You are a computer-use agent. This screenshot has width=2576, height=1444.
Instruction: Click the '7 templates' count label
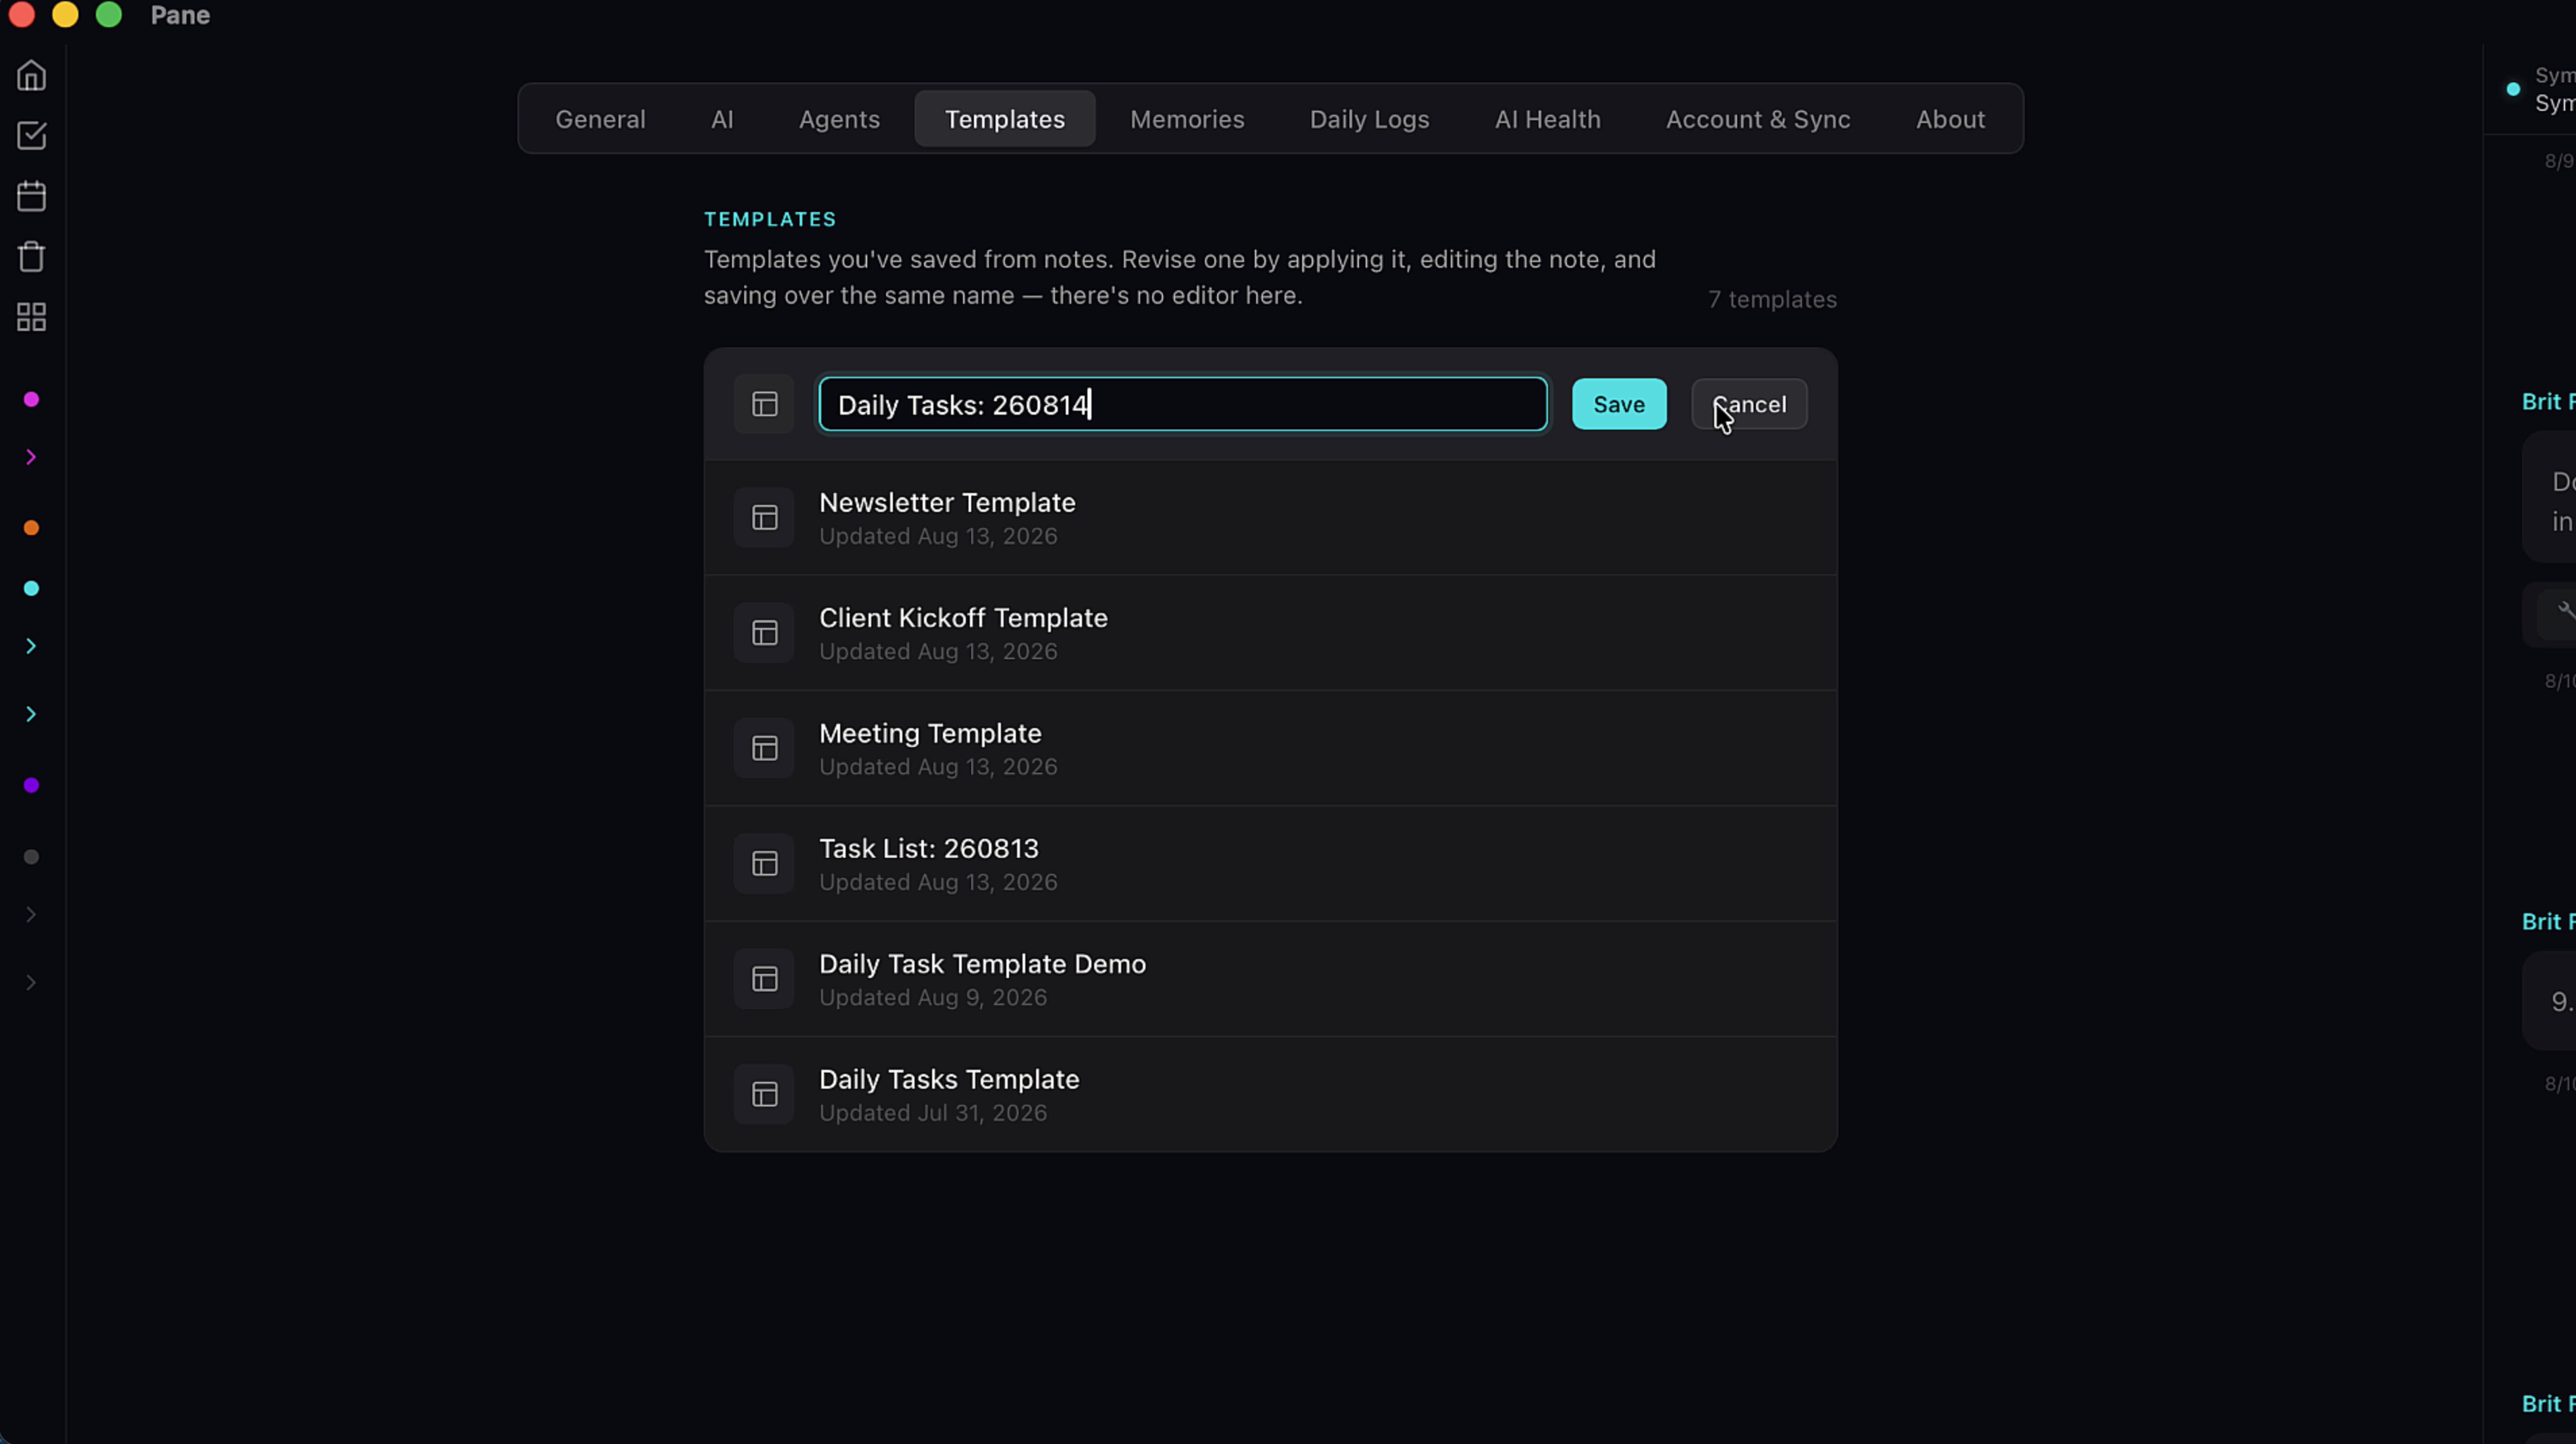(1772, 299)
